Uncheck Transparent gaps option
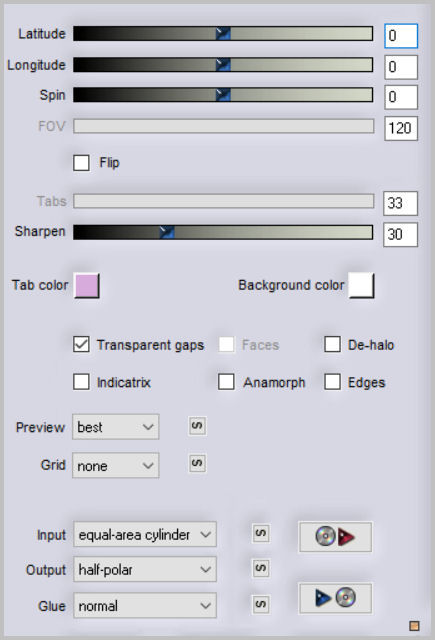Viewport: 435px width, 640px height. click(82, 344)
